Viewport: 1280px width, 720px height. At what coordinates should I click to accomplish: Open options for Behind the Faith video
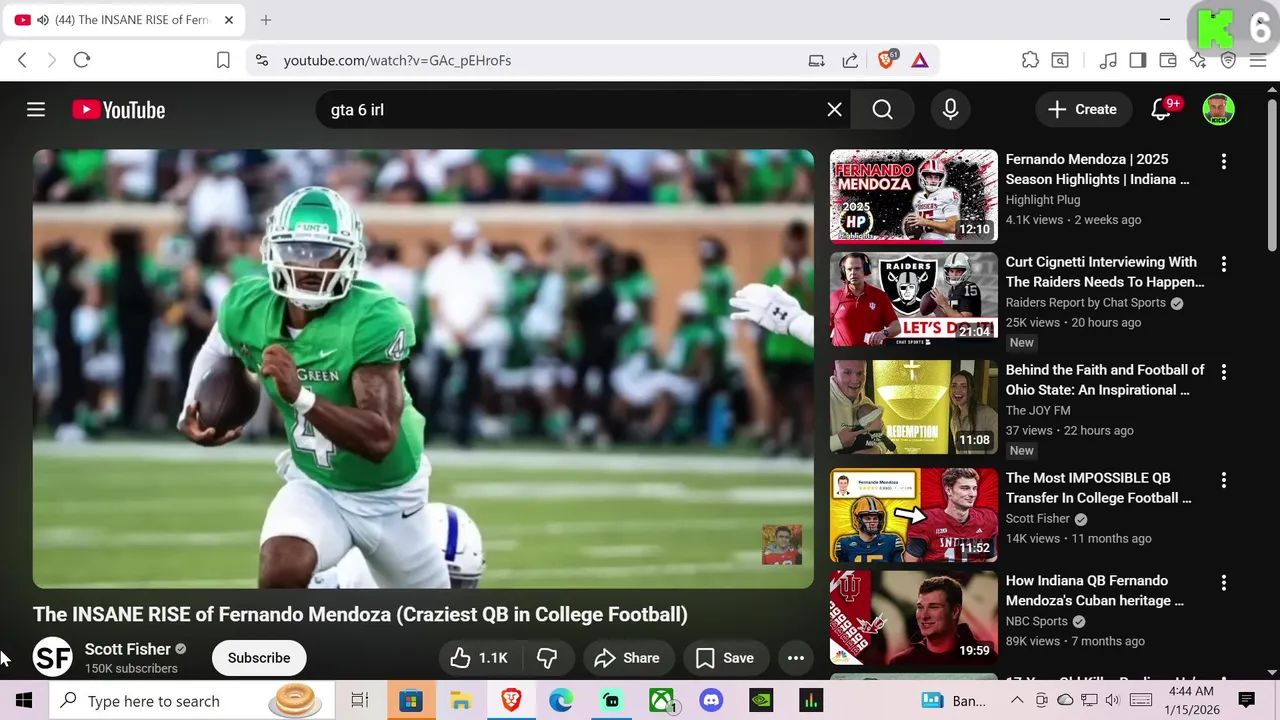(1223, 372)
